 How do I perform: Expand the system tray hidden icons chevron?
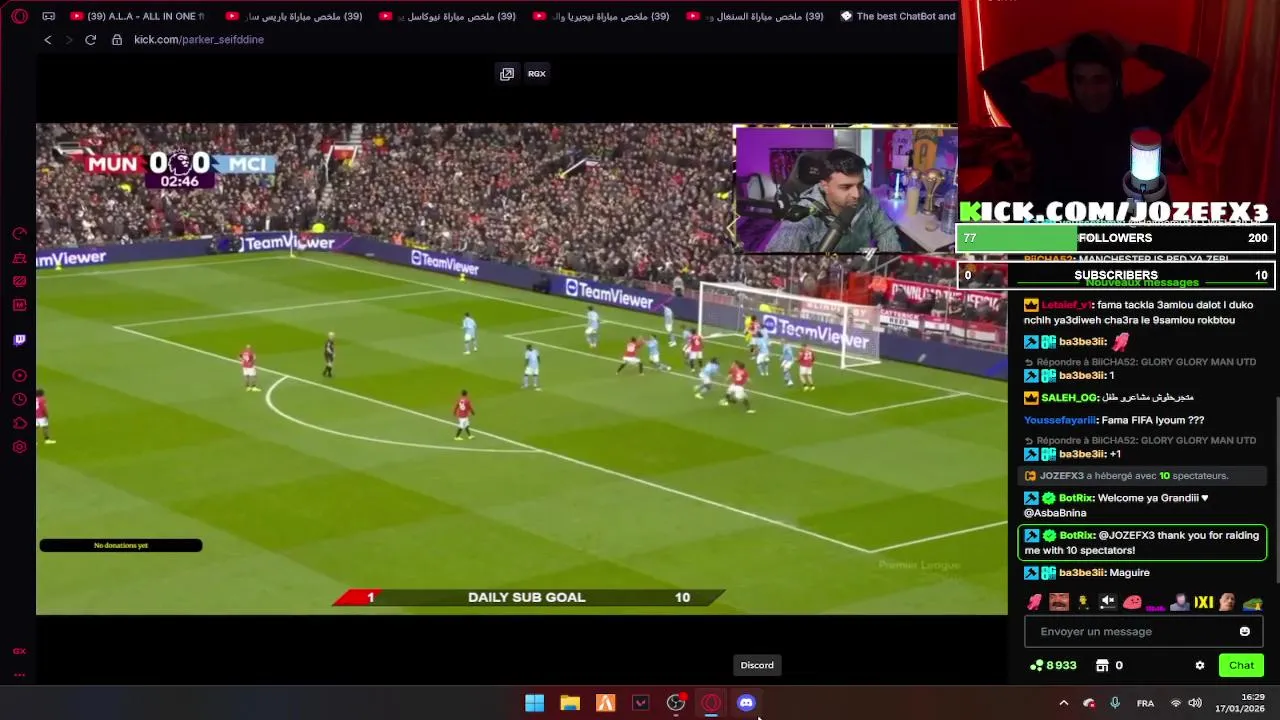coord(1063,704)
